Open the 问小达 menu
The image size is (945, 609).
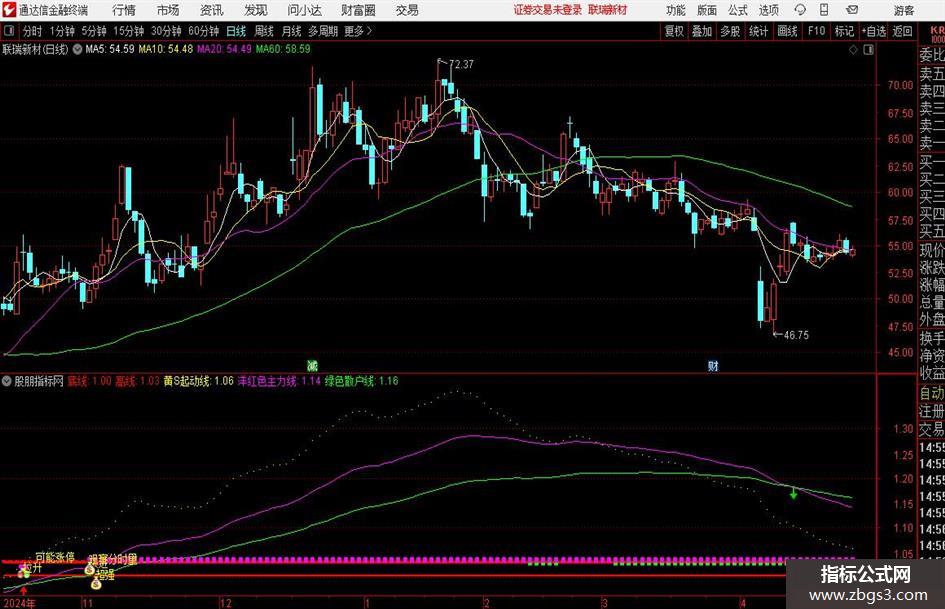tap(304, 10)
